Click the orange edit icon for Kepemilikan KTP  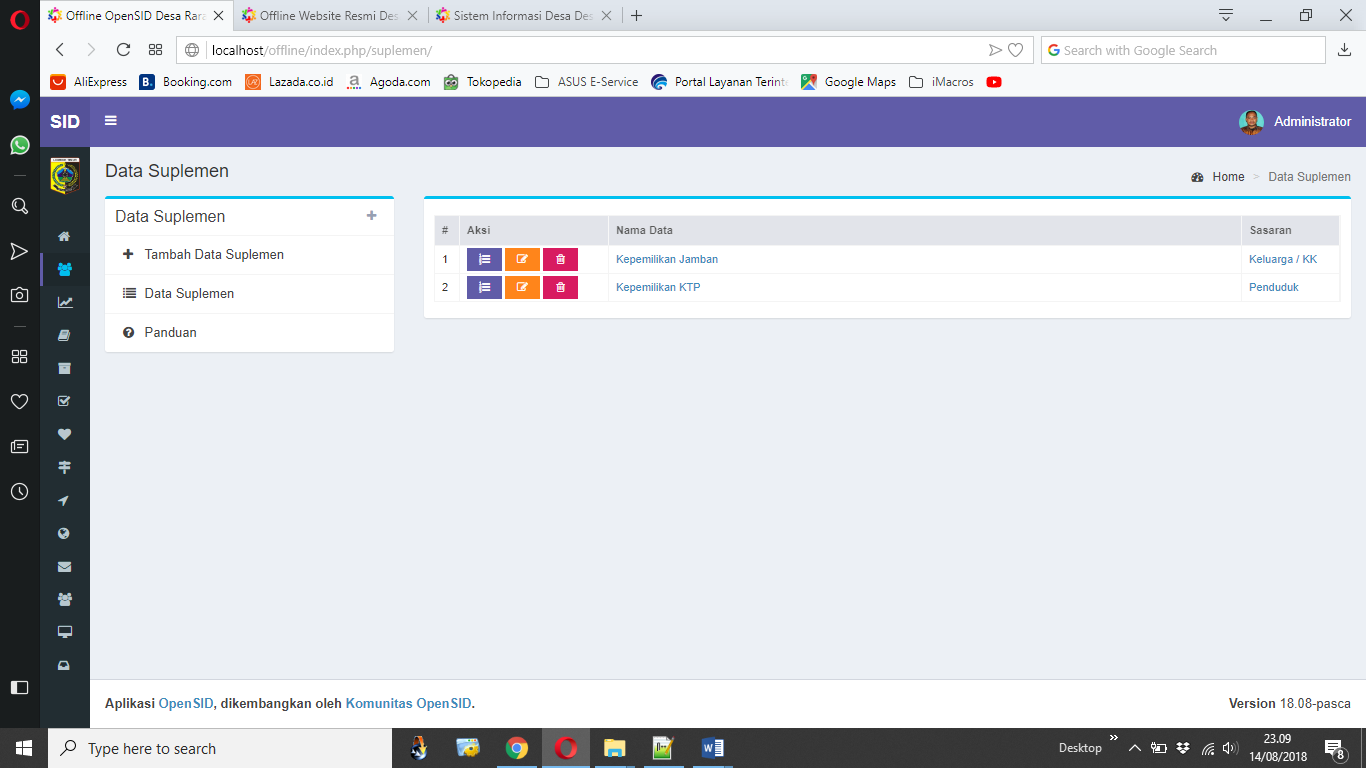click(x=522, y=287)
